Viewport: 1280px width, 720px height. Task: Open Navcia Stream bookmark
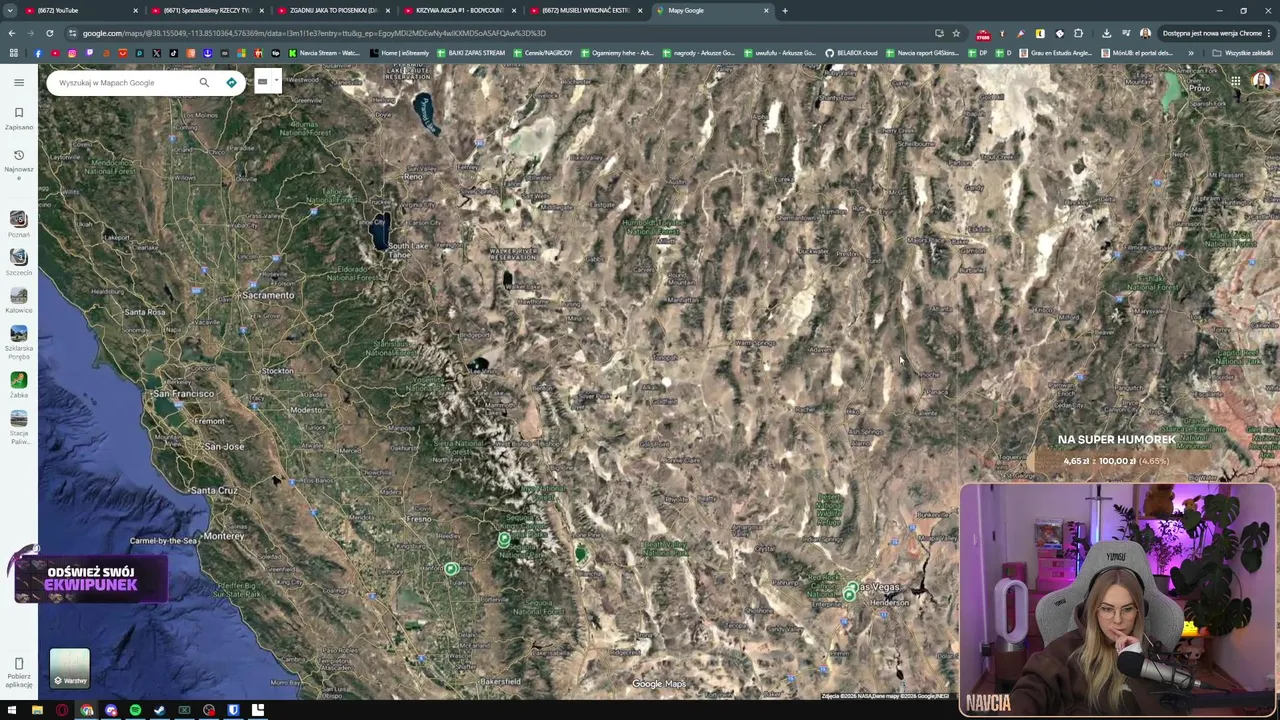(x=324, y=53)
